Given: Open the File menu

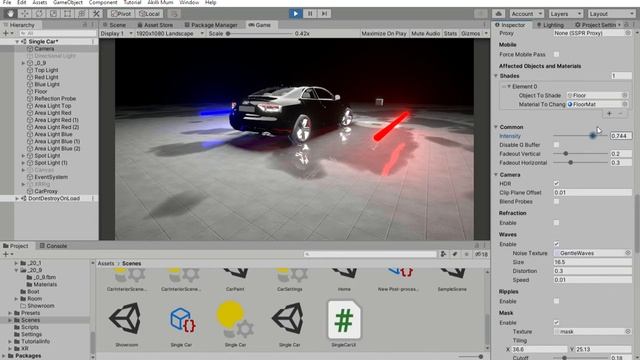Looking at the screenshot, I should (7, 2).
